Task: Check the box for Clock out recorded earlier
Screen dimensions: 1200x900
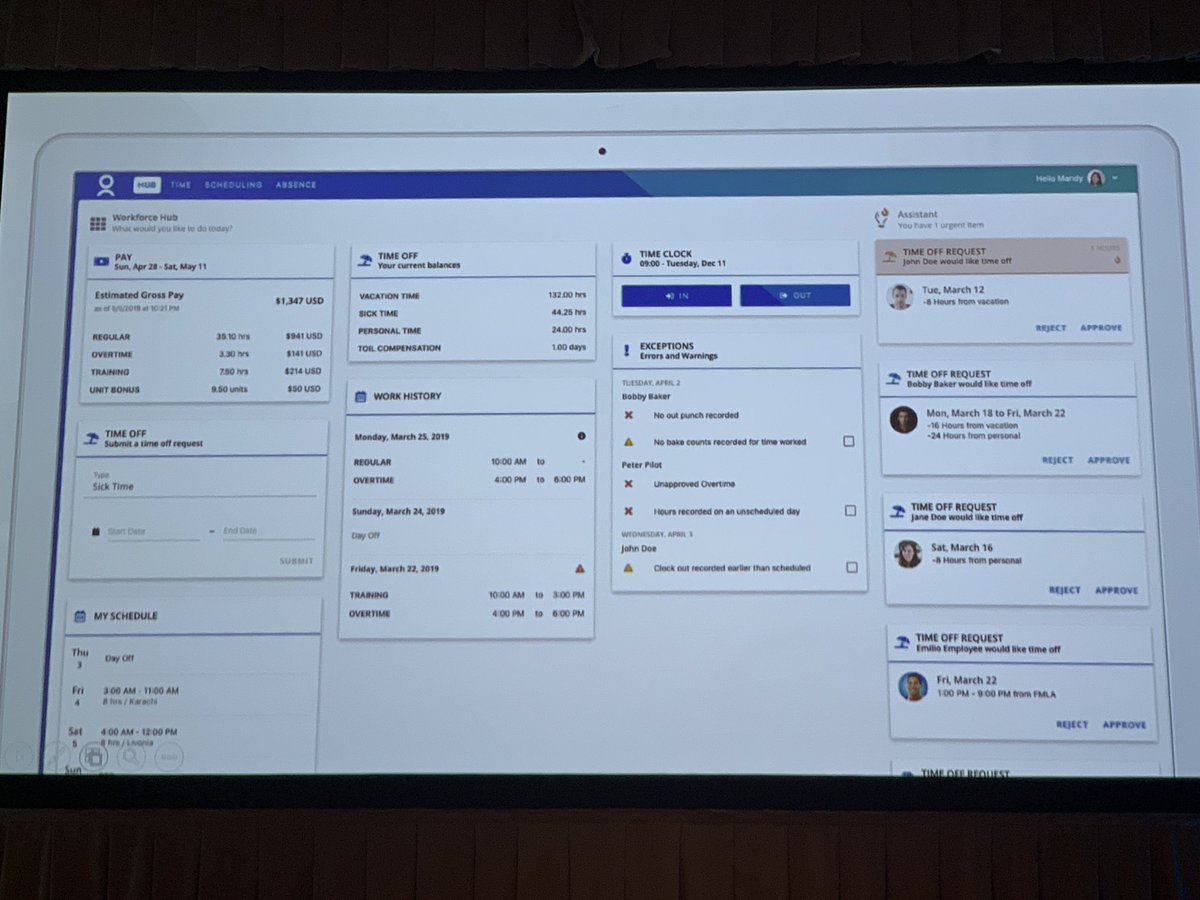Action: click(x=852, y=567)
